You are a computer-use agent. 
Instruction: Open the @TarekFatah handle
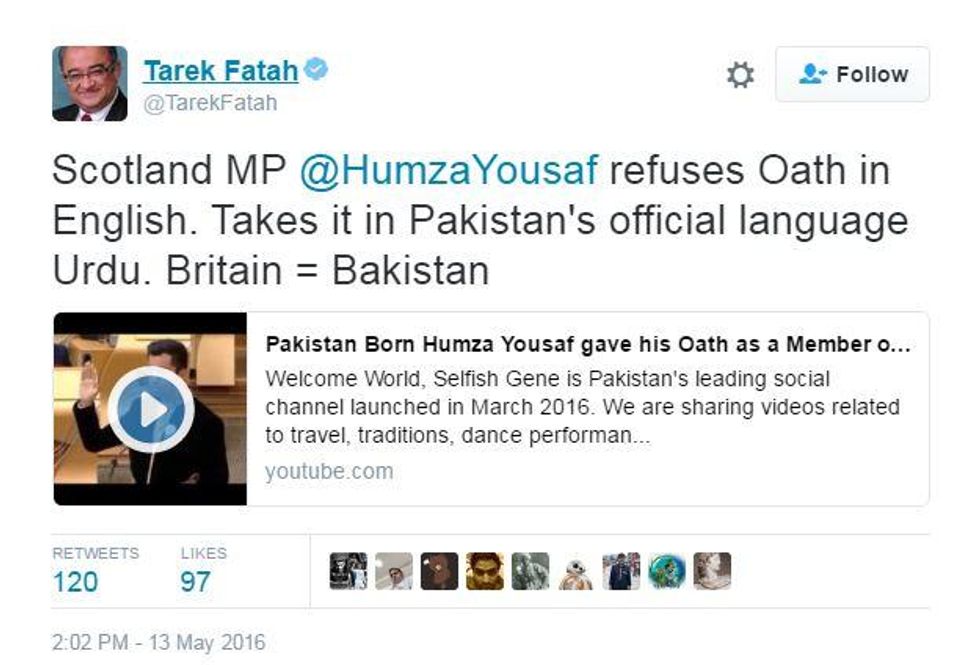(x=210, y=103)
